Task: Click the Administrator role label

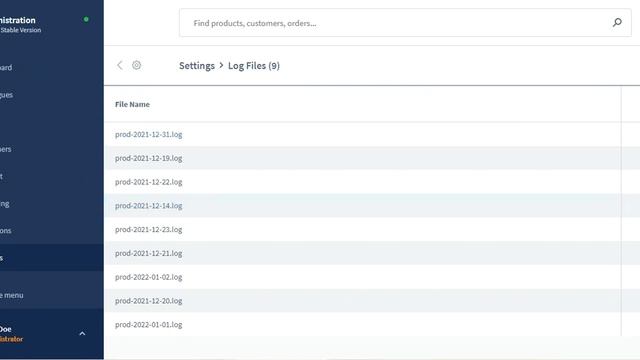Action: point(11,339)
